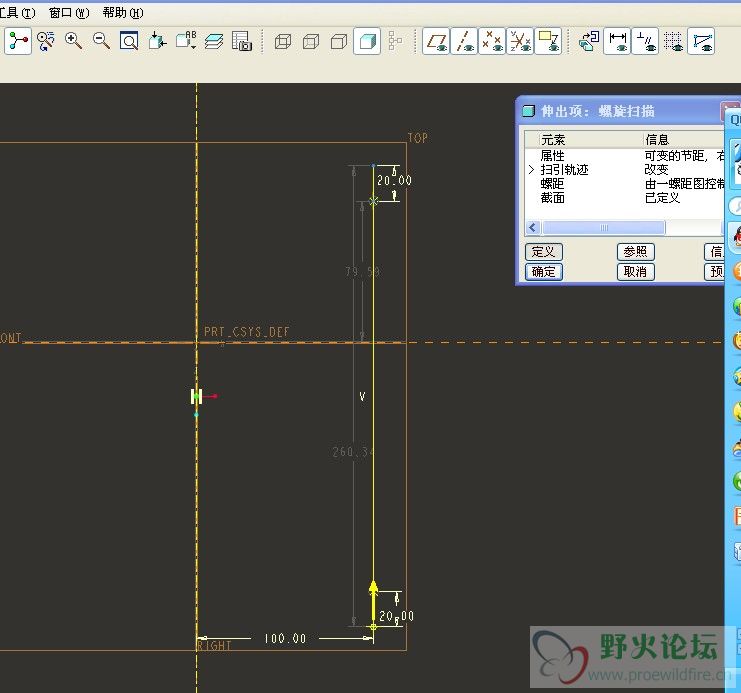Select the 100.00 horizontal dimension
Screen dimensions: 741x693
[285, 639]
